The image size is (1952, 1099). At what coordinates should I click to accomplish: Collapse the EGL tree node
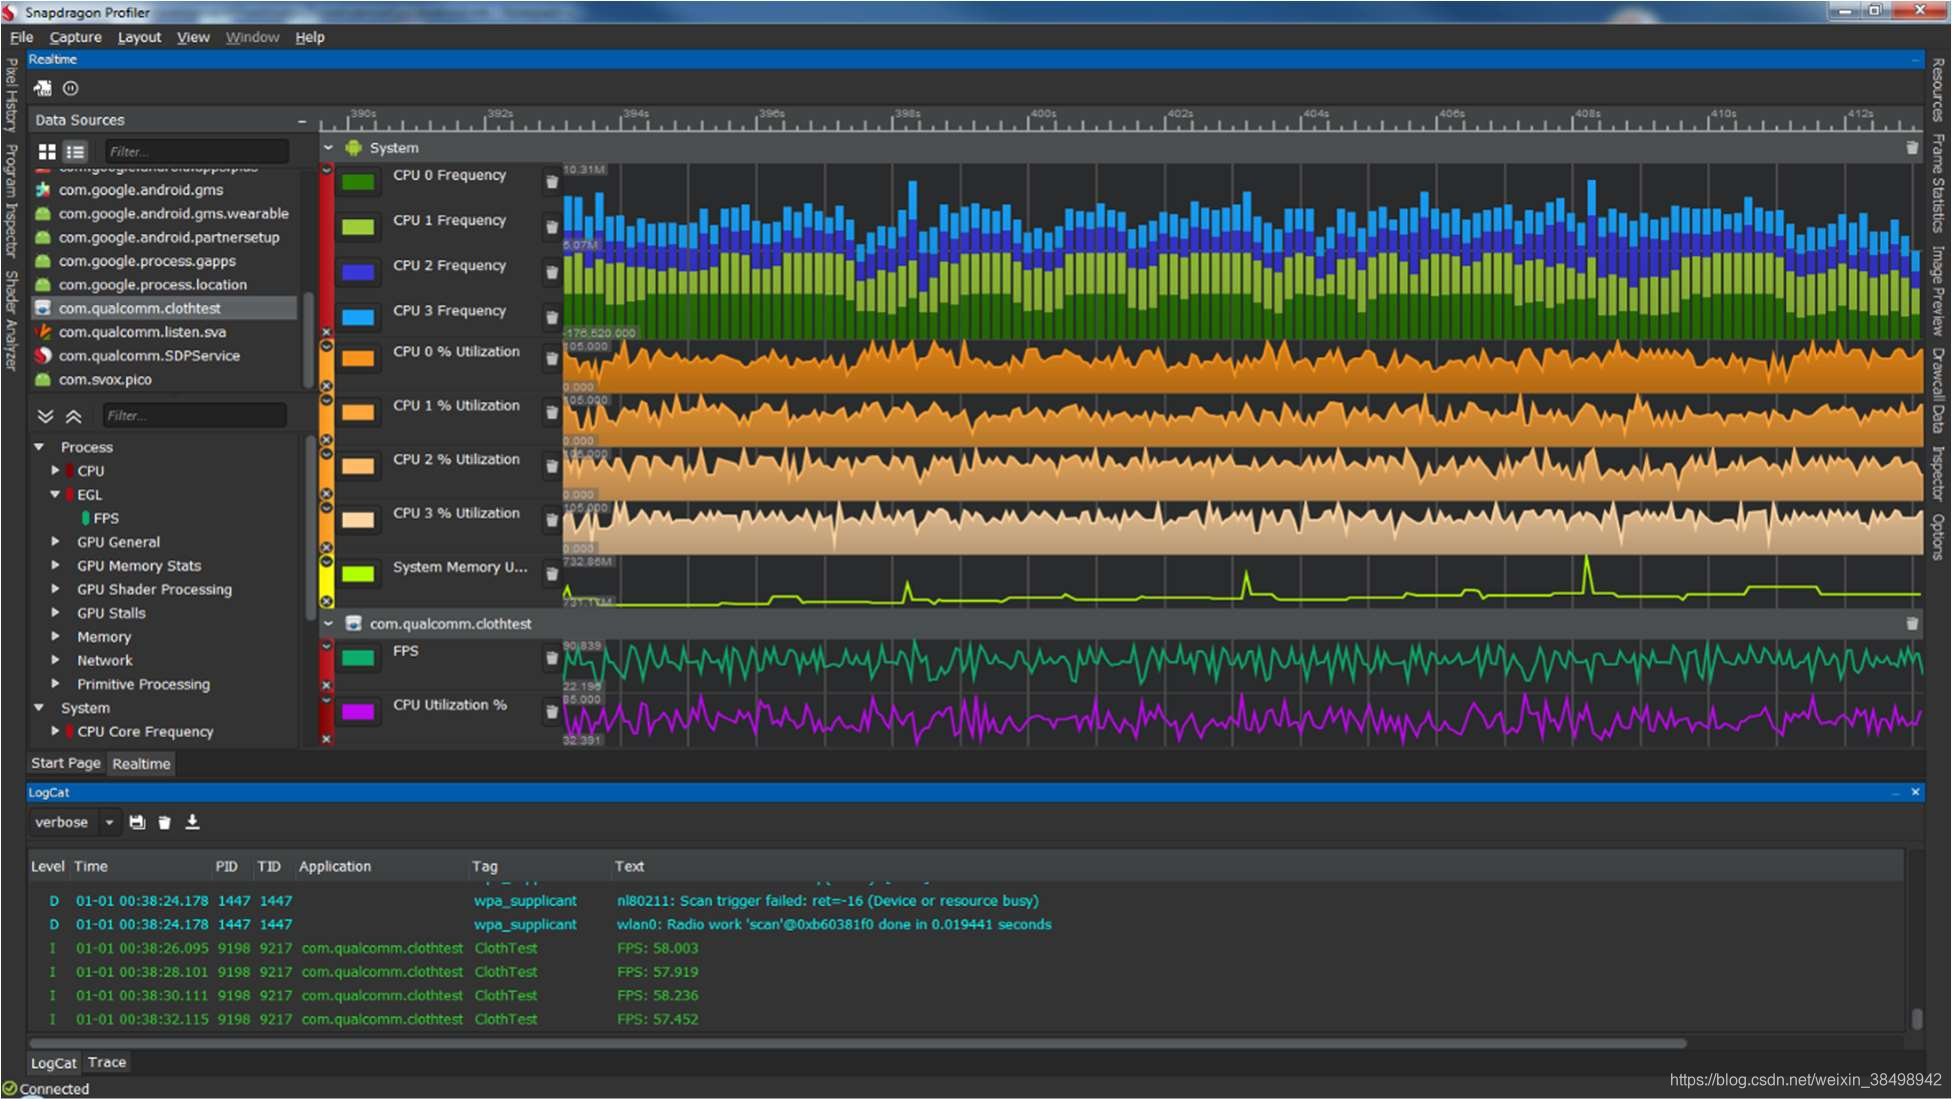tap(55, 494)
